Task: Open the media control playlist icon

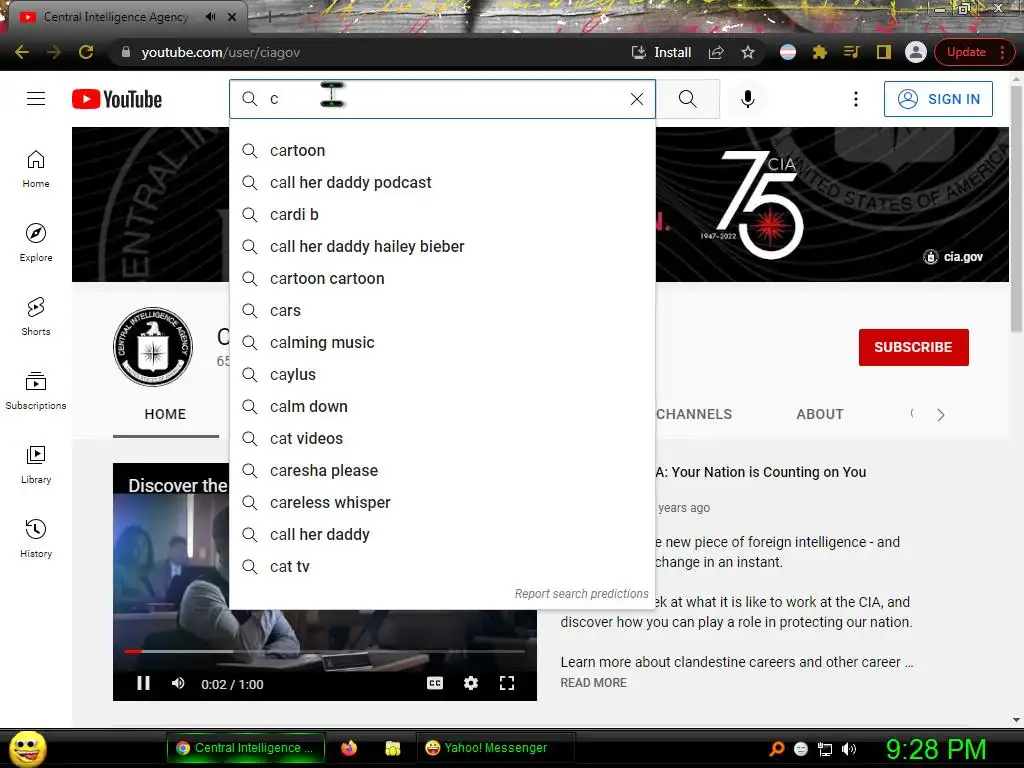Action: click(x=852, y=52)
